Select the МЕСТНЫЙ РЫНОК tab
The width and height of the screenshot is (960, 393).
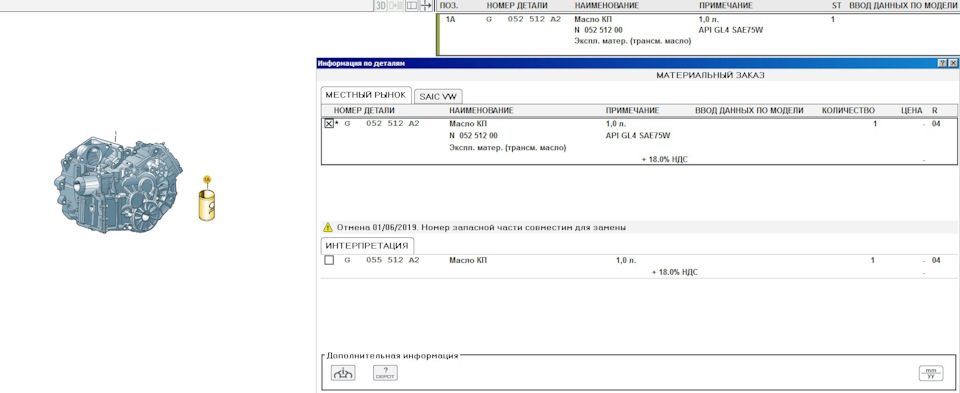366,95
